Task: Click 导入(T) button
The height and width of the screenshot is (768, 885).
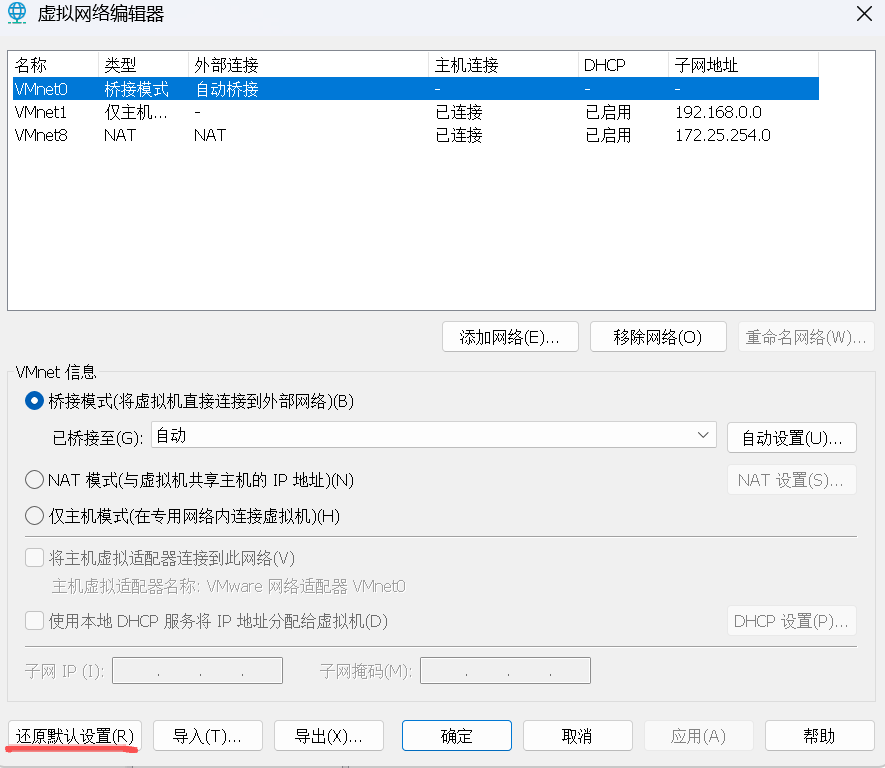Action: pyautogui.click(x=208, y=736)
